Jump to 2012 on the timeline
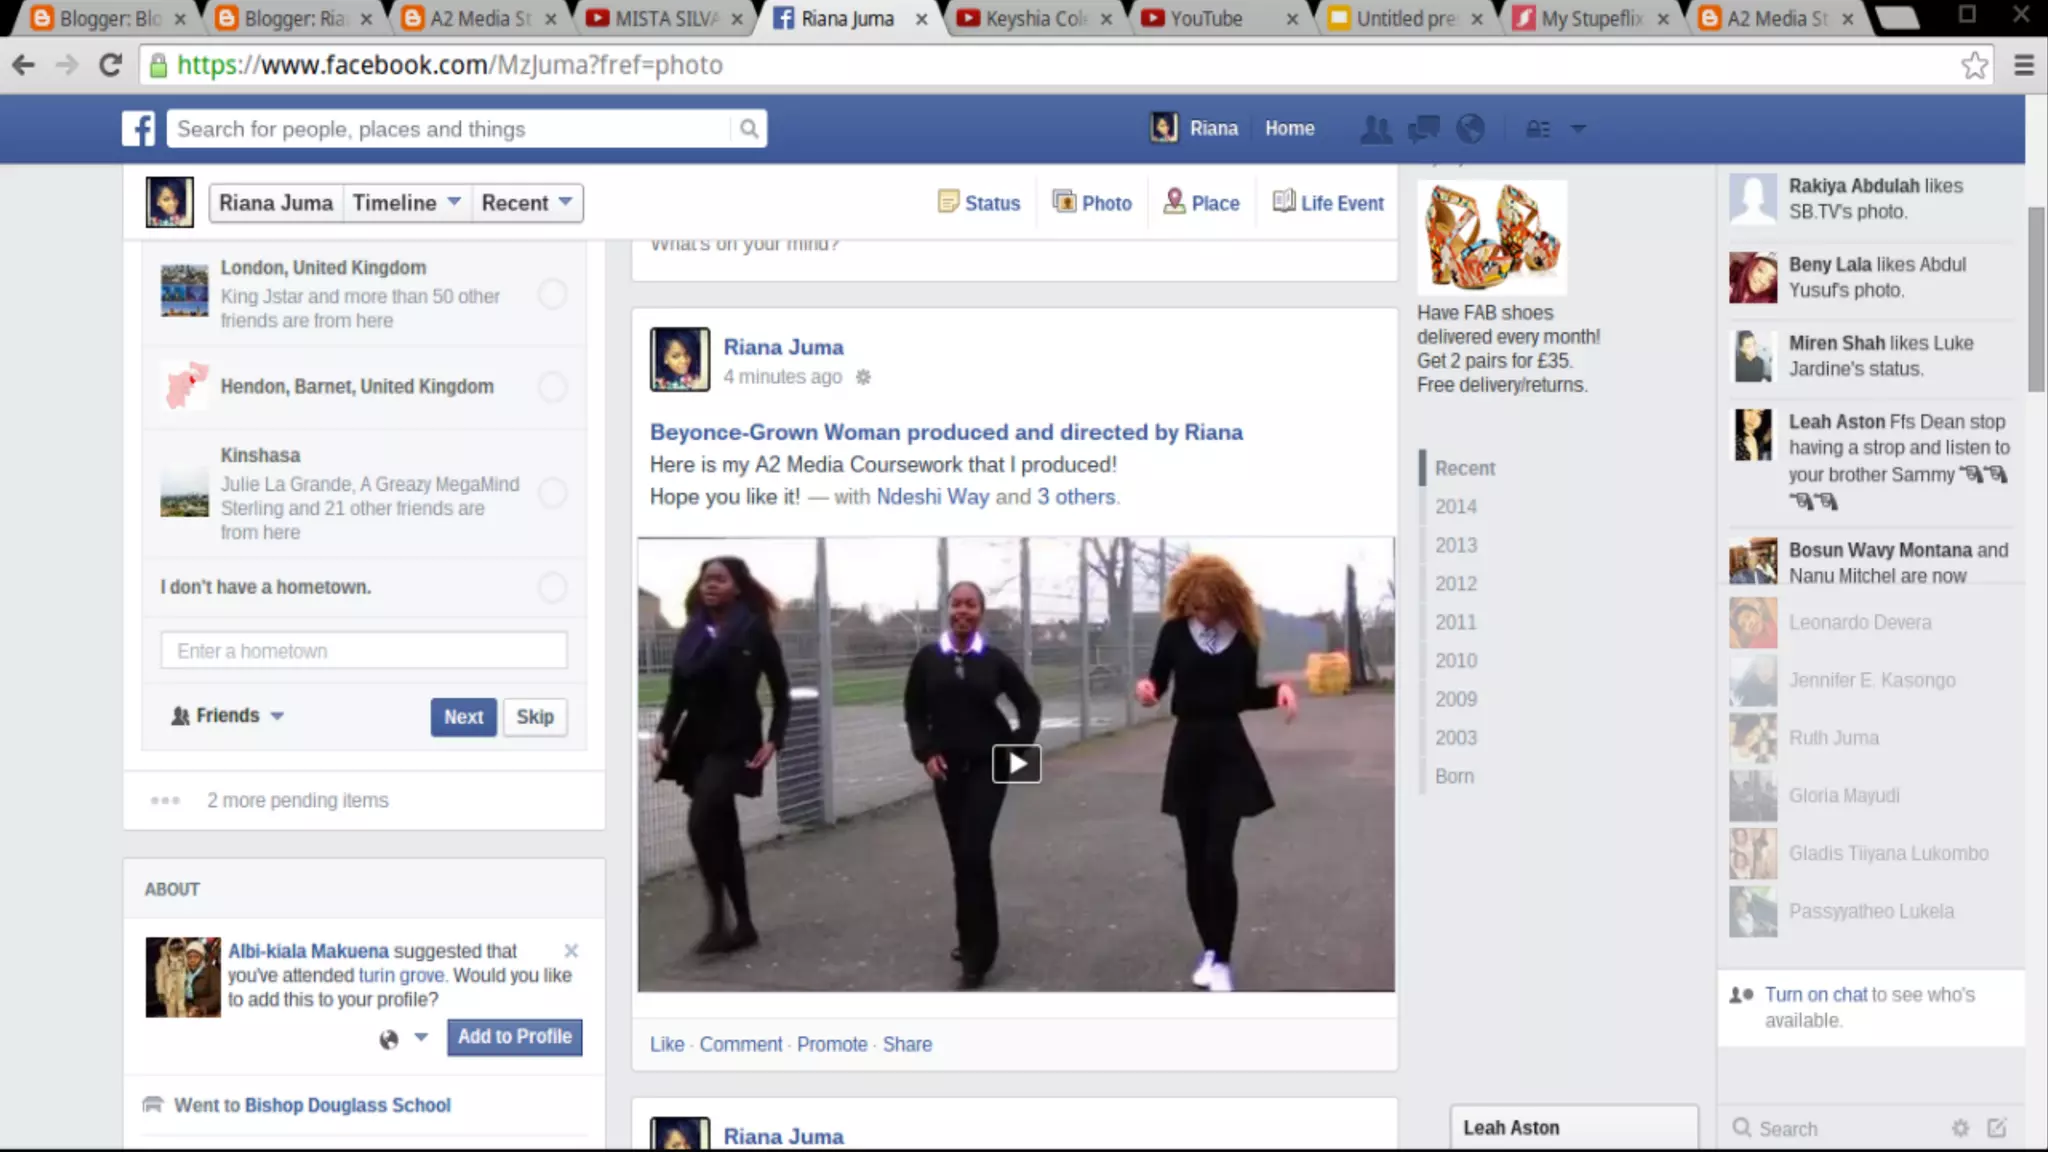 pyautogui.click(x=1456, y=584)
